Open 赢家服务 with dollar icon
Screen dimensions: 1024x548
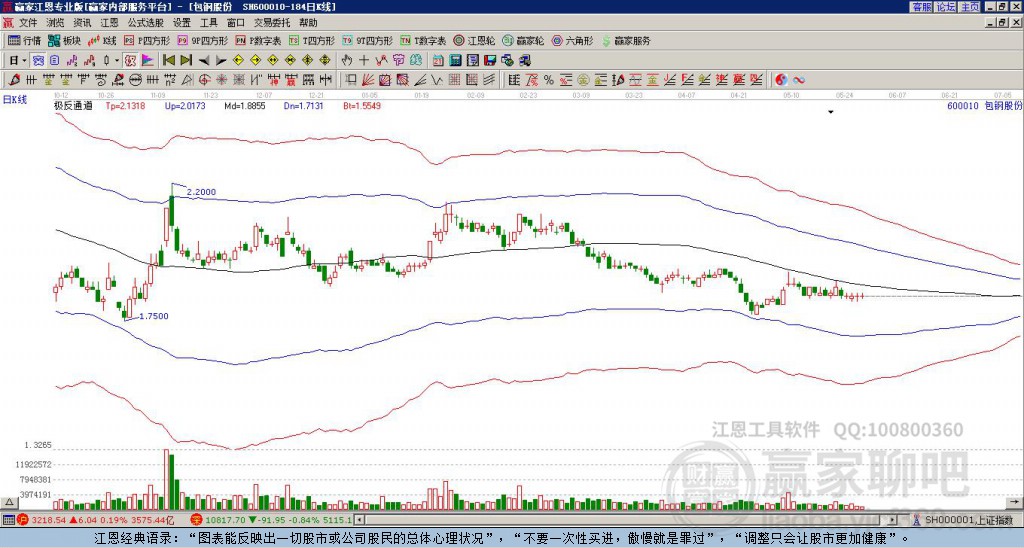point(626,40)
